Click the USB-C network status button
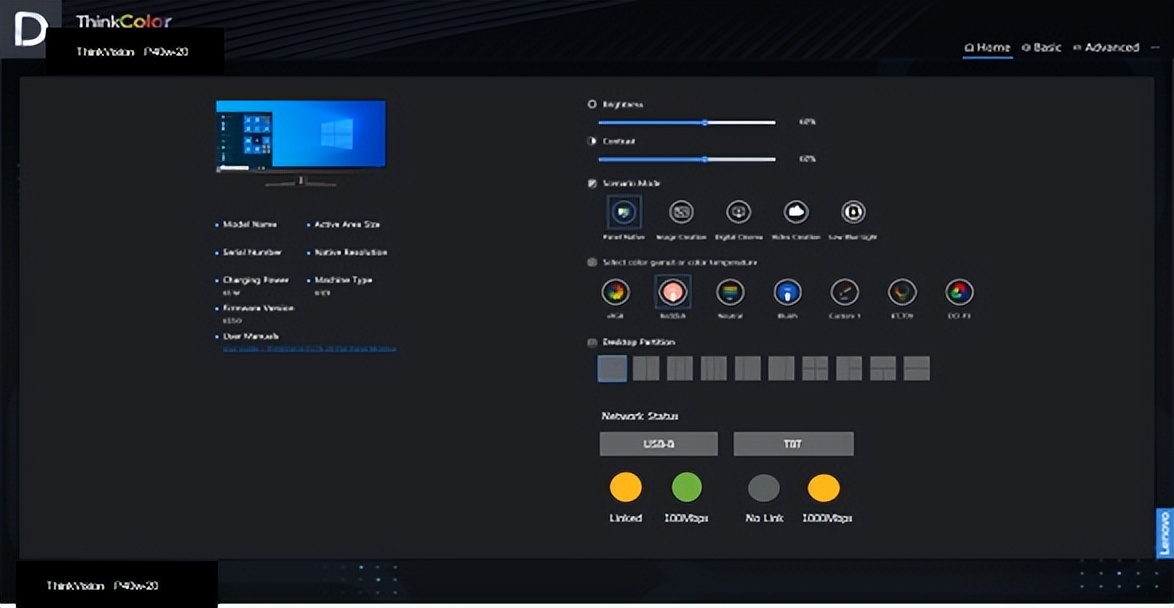 click(658, 443)
